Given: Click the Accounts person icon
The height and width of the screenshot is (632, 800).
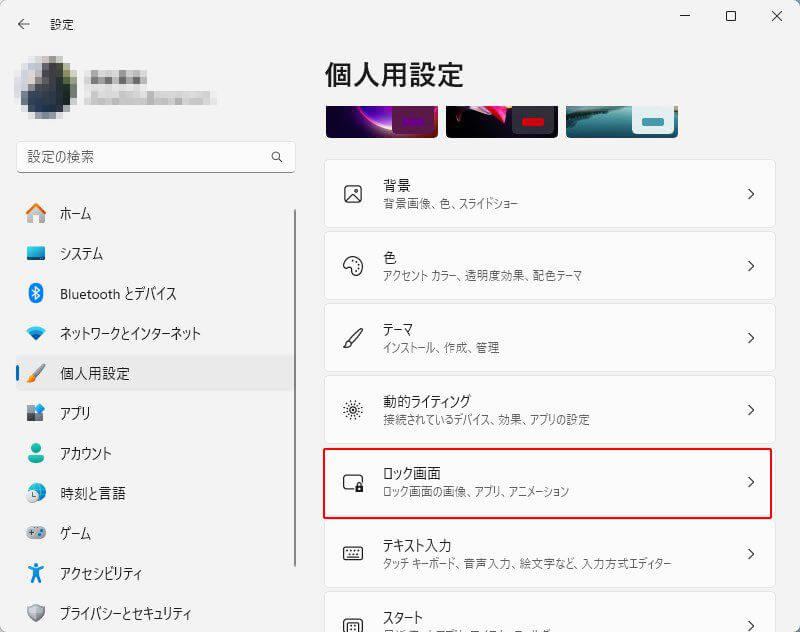Looking at the screenshot, I should (36, 453).
